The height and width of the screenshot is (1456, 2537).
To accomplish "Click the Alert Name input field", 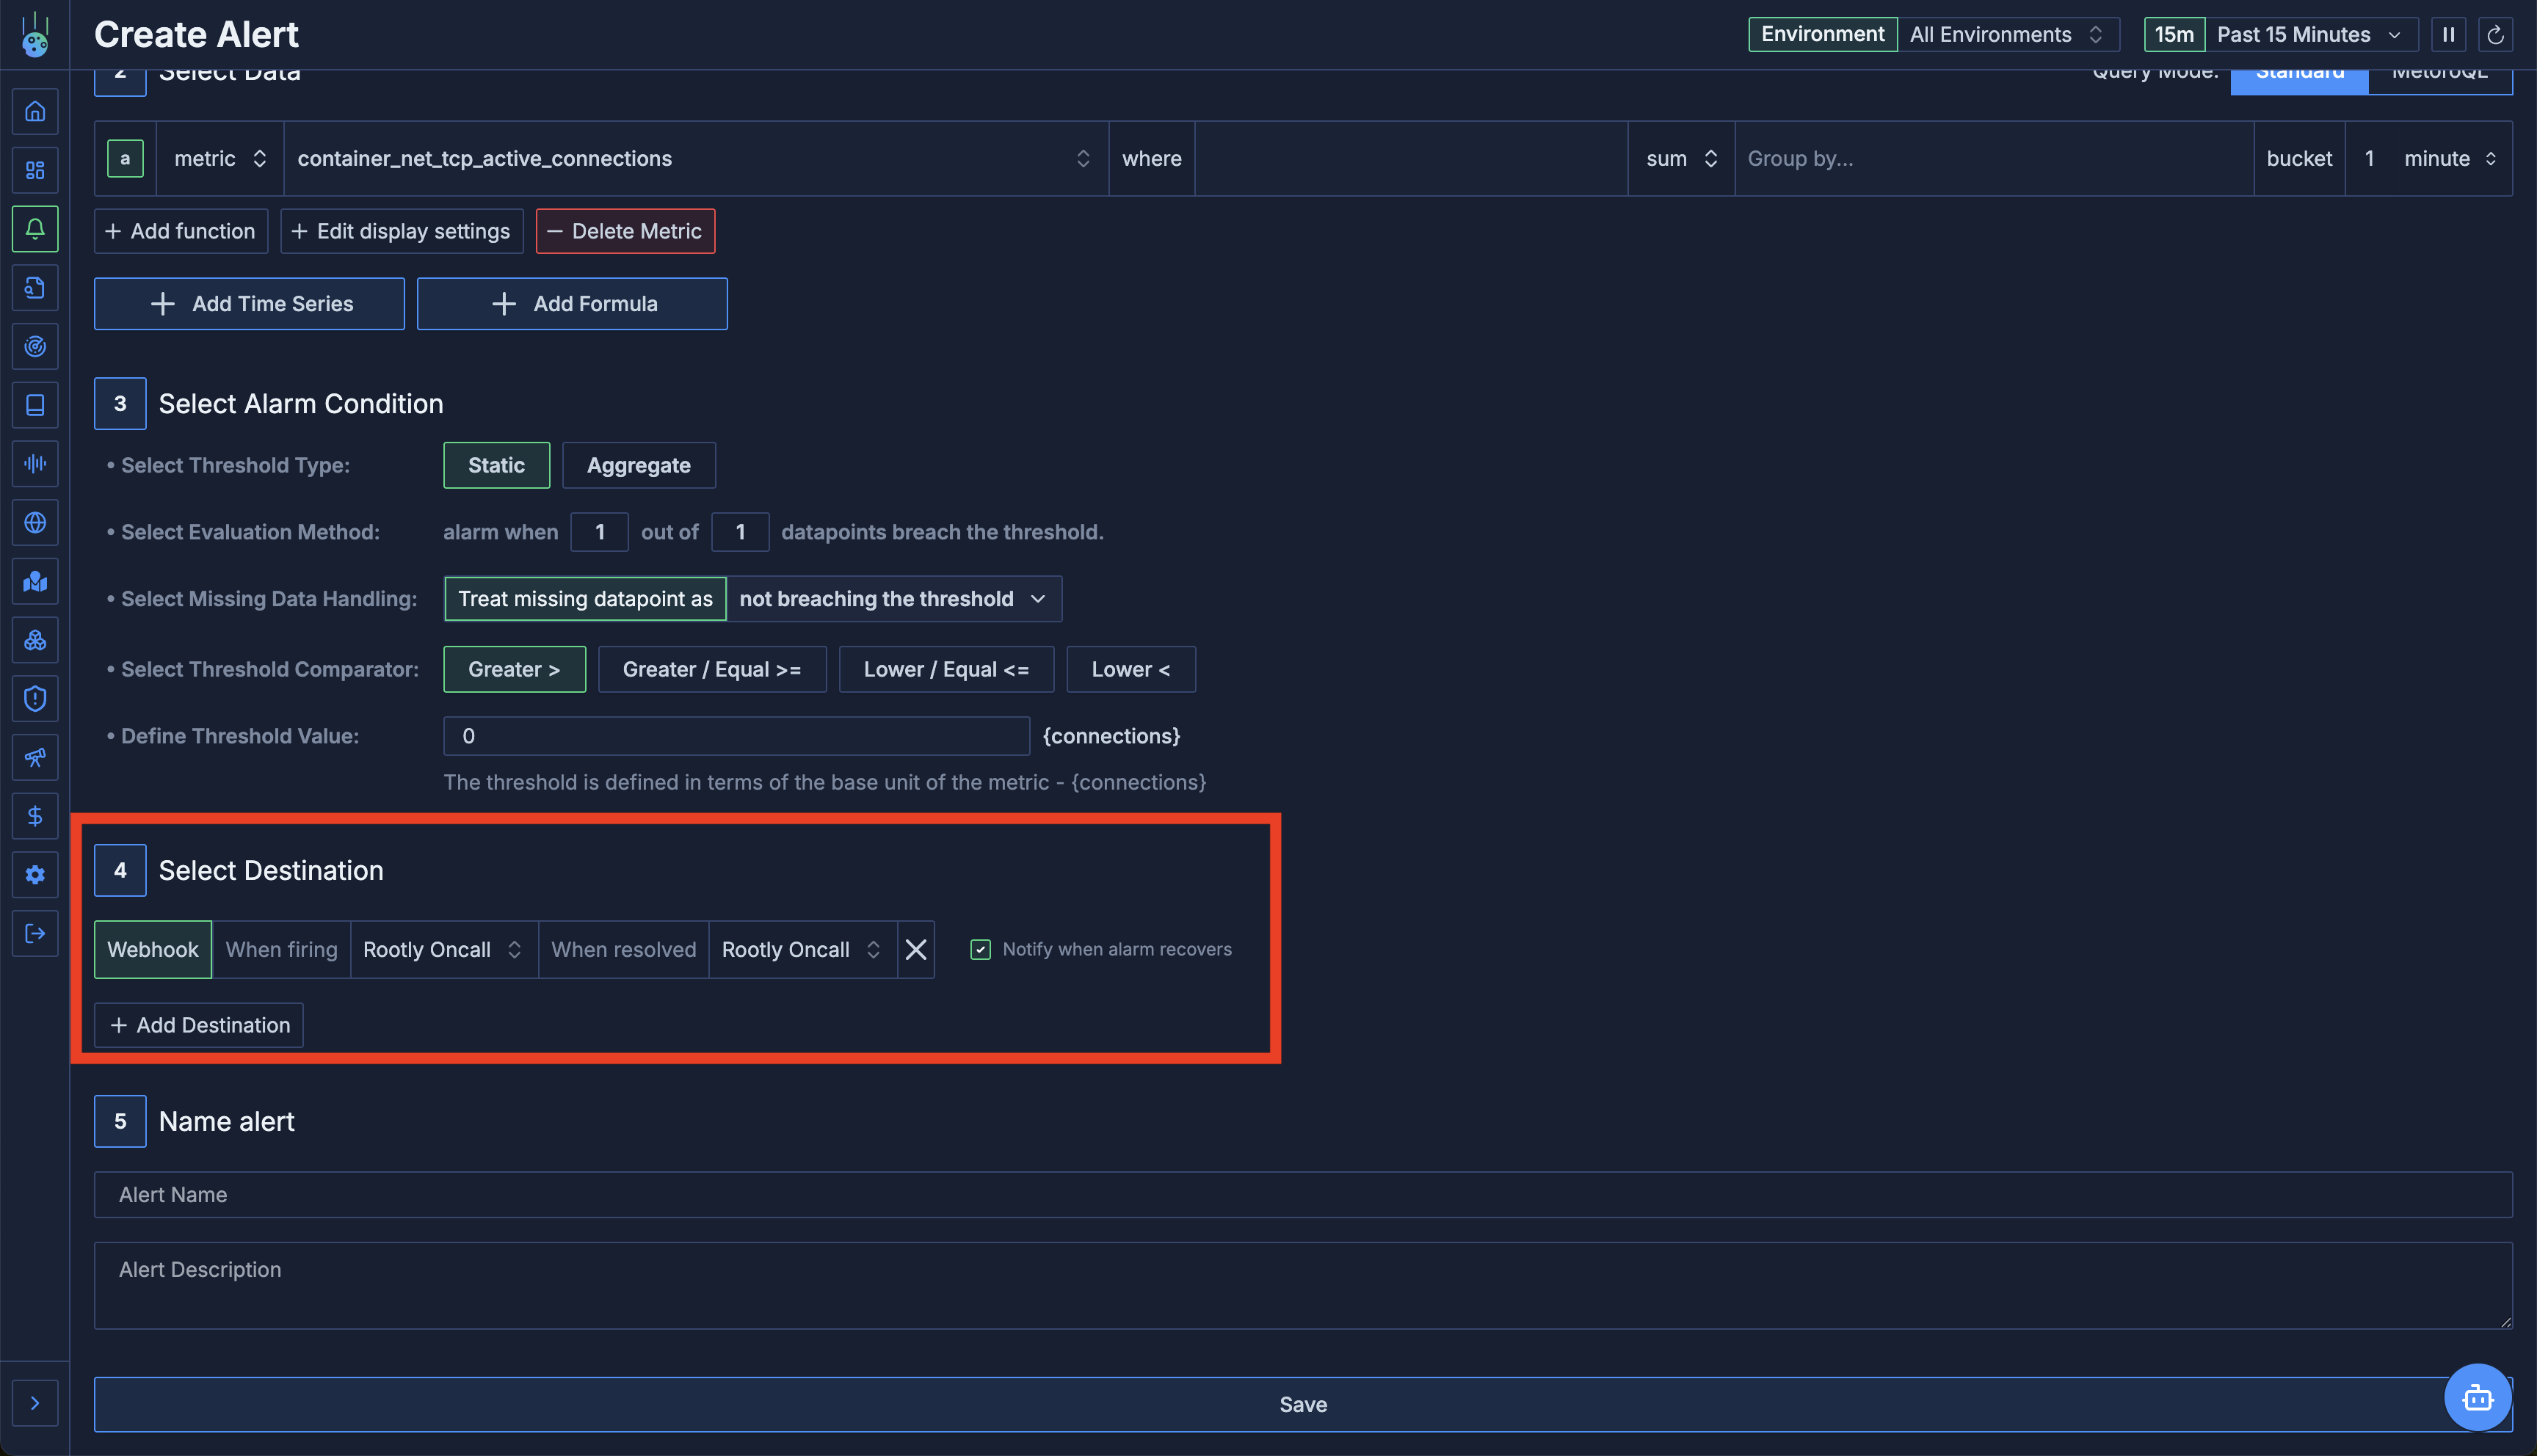I will tap(1302, 1195).
